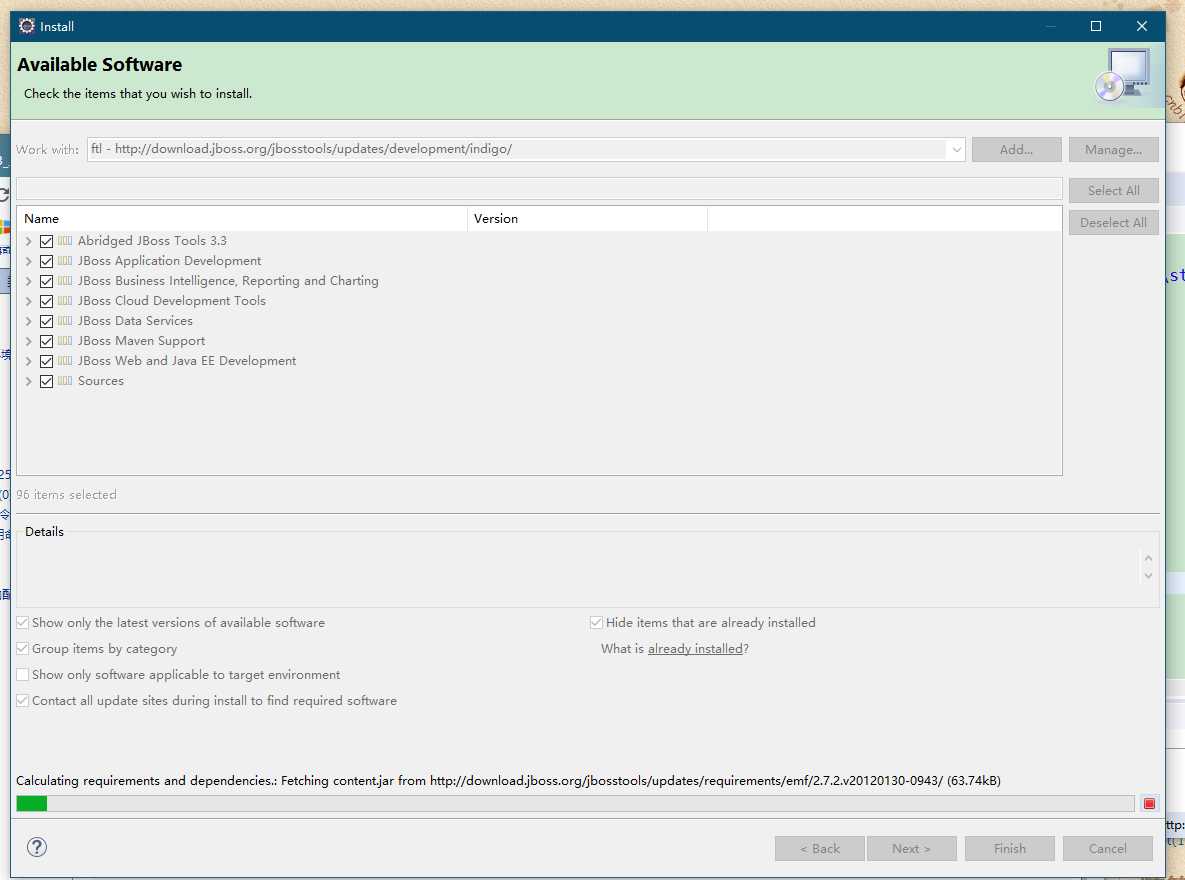The image size is (1185, 880).
Task: Toggle Hide items that are already installed
Action: (596, 622)
